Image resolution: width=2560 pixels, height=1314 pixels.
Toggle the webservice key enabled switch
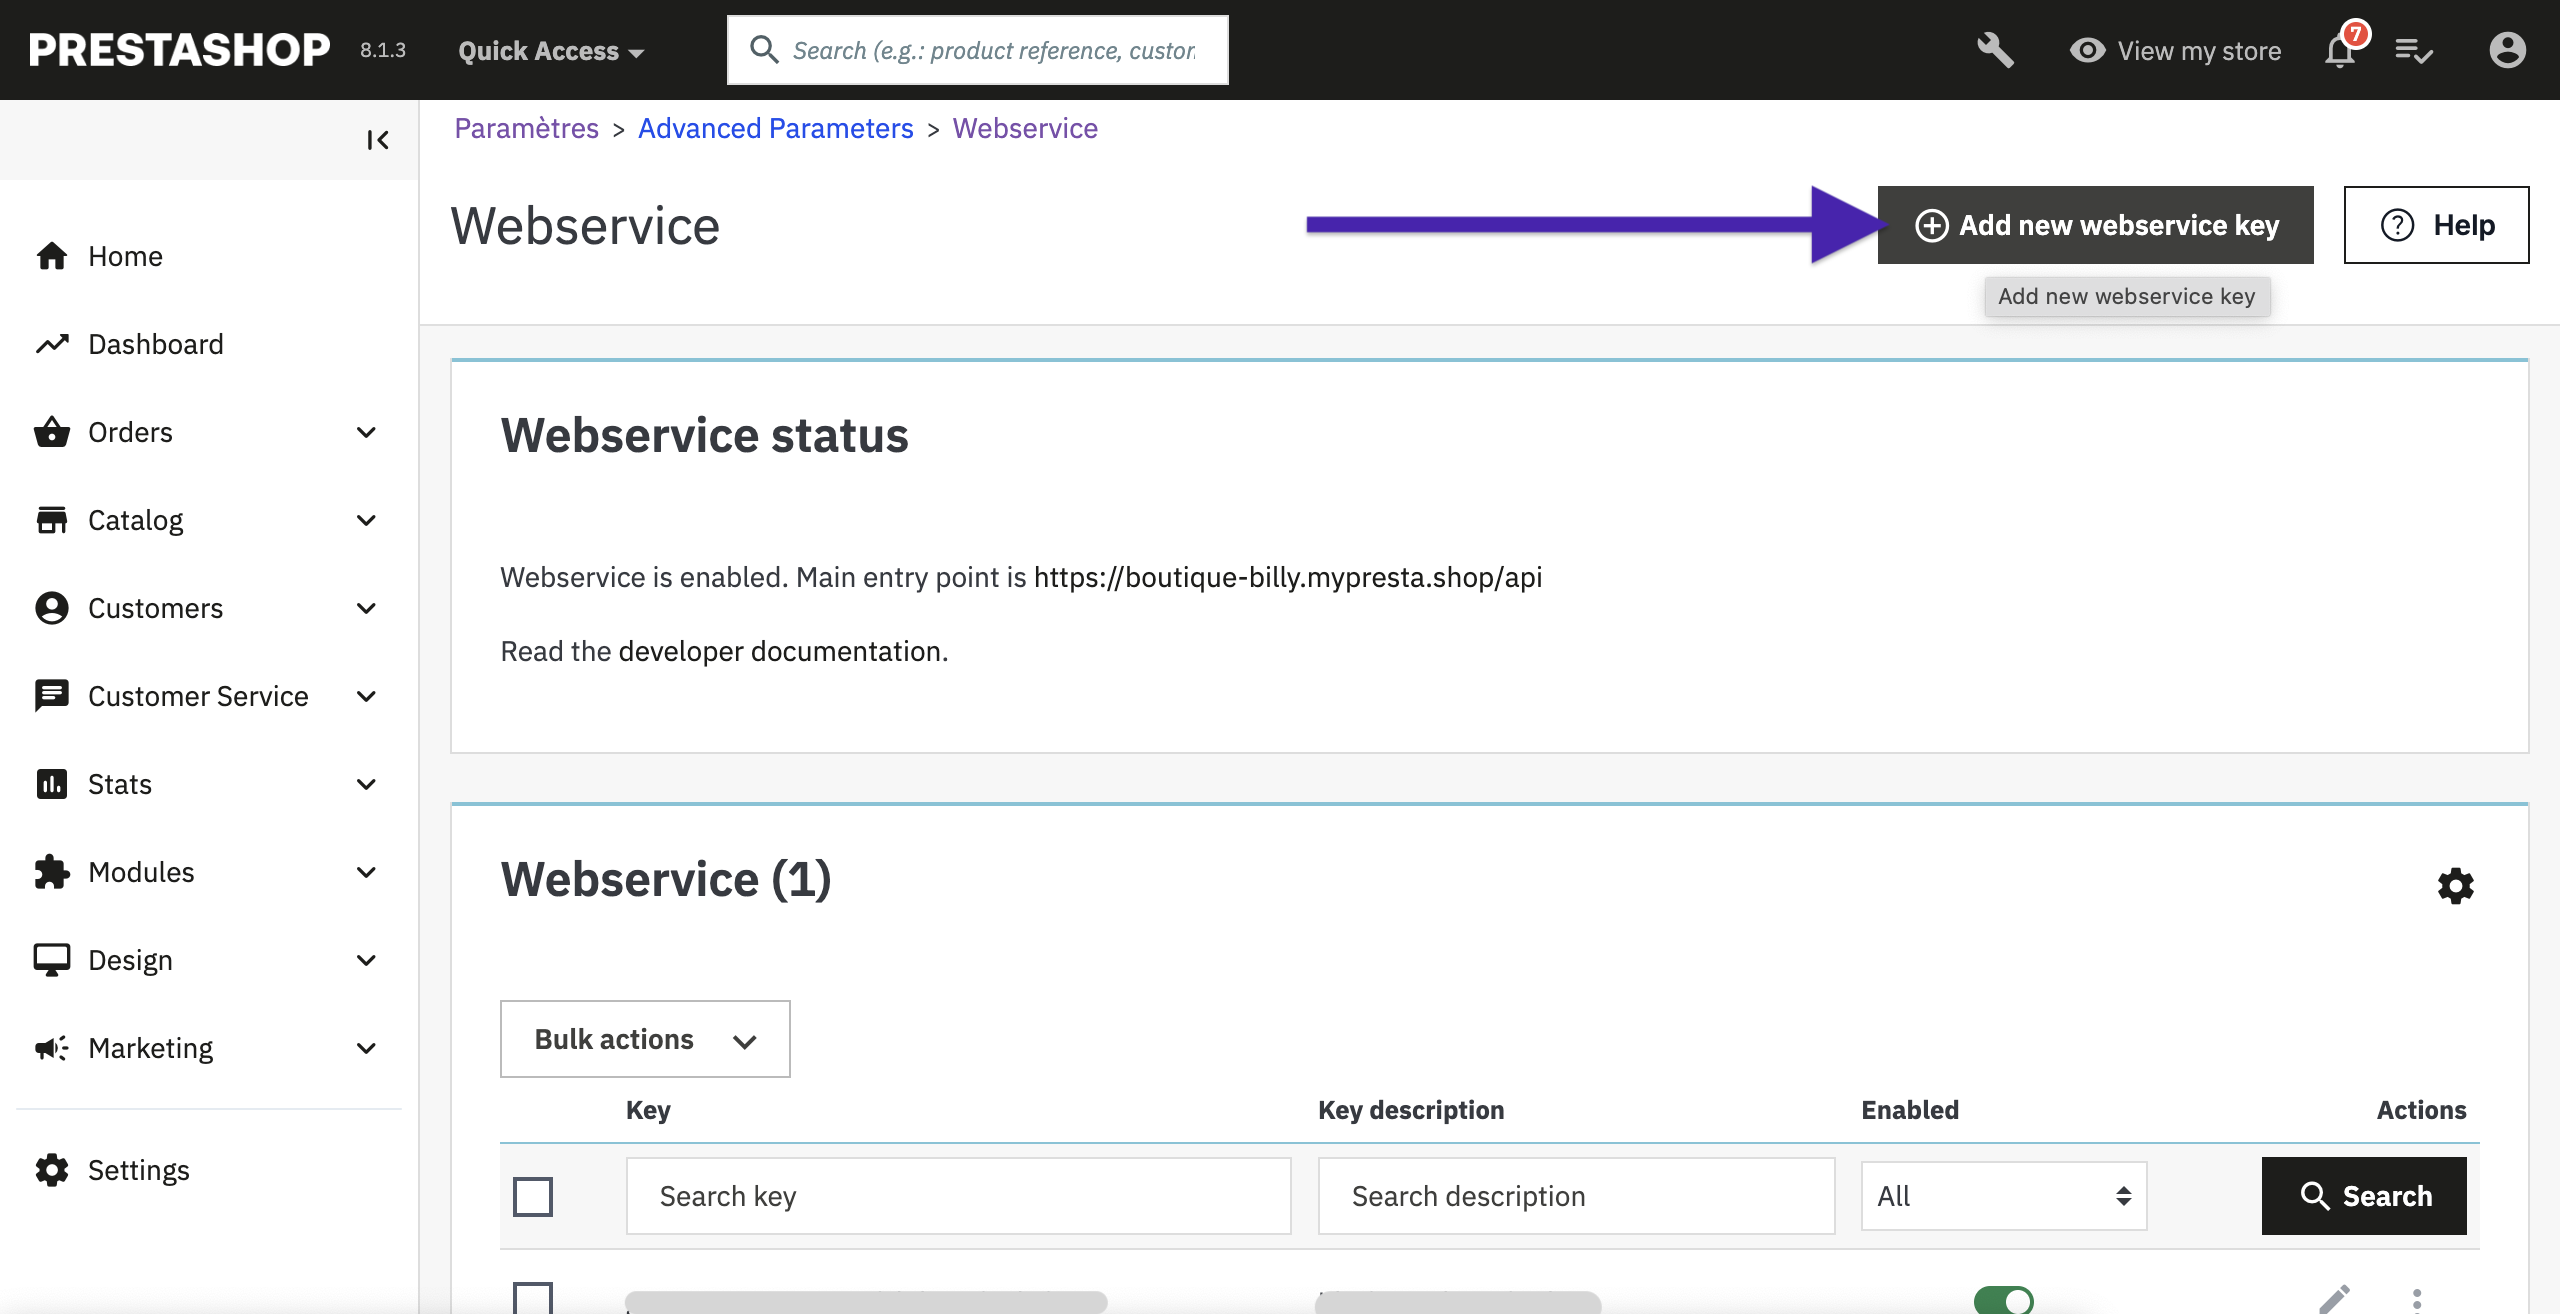tap(2003, 1299)
